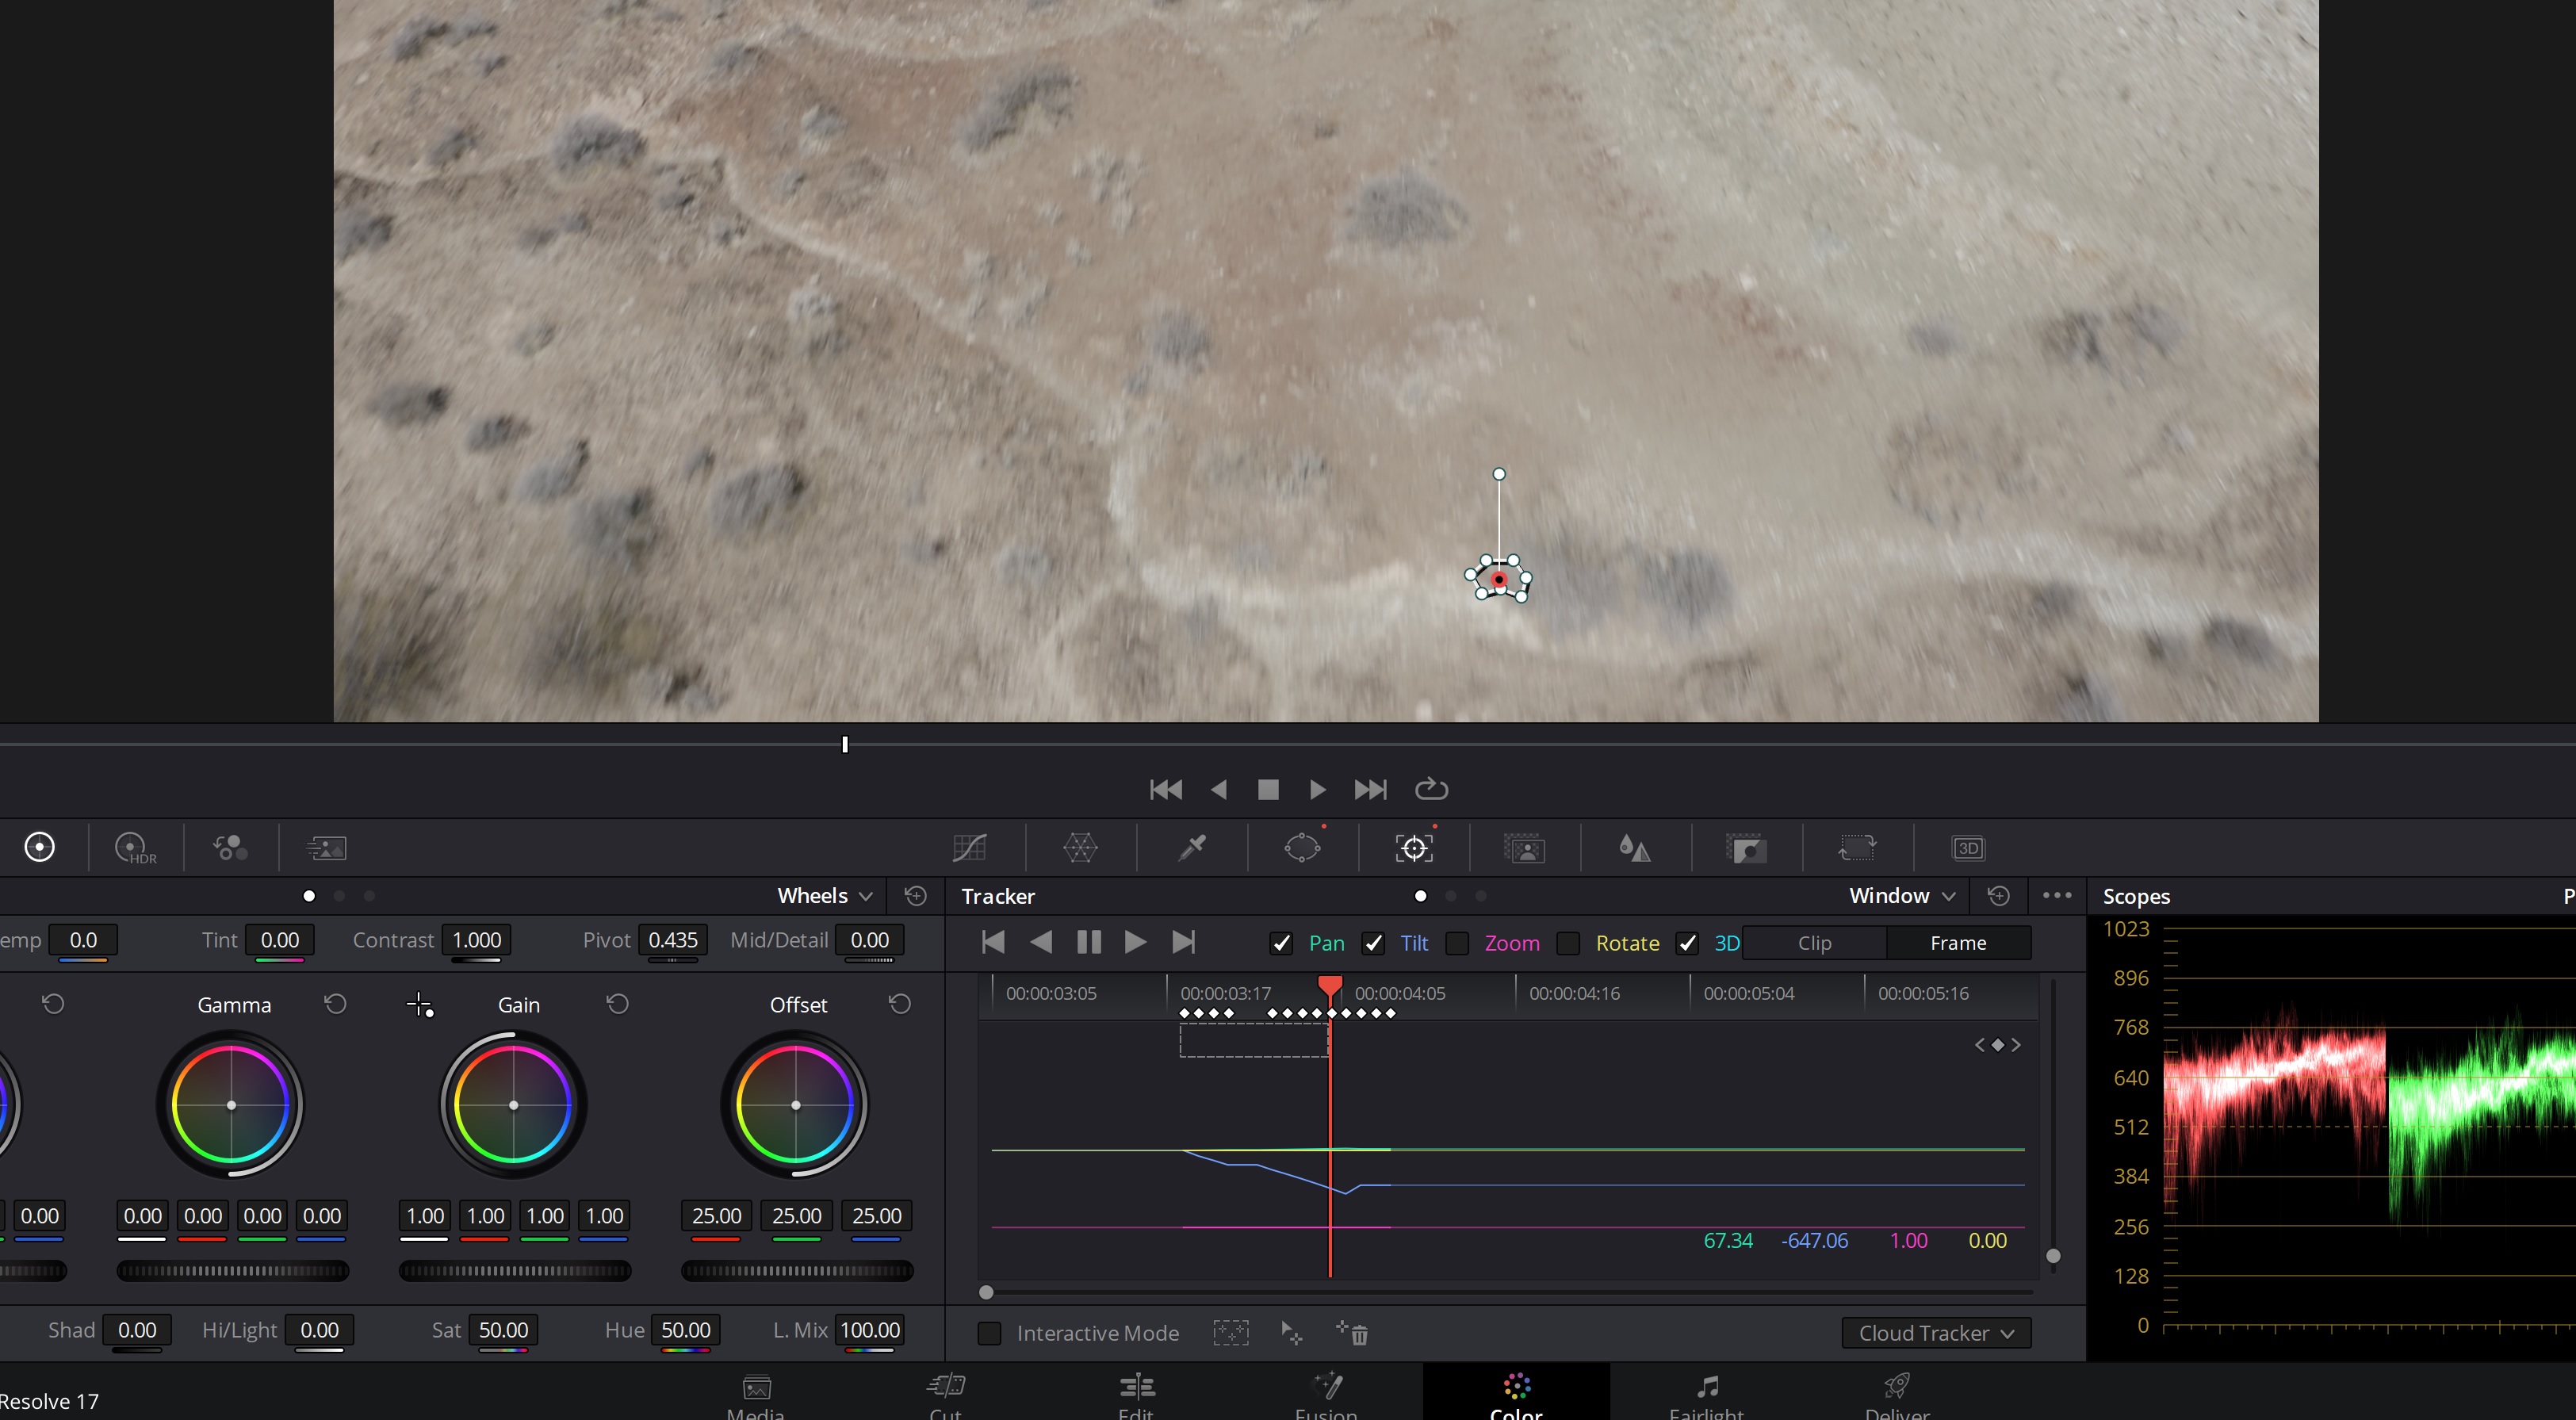Screen dimensions: 2576x1420
Task: Open the Window tracker type dropdown
Action: pyautogui.click(x=1901, y=896)
